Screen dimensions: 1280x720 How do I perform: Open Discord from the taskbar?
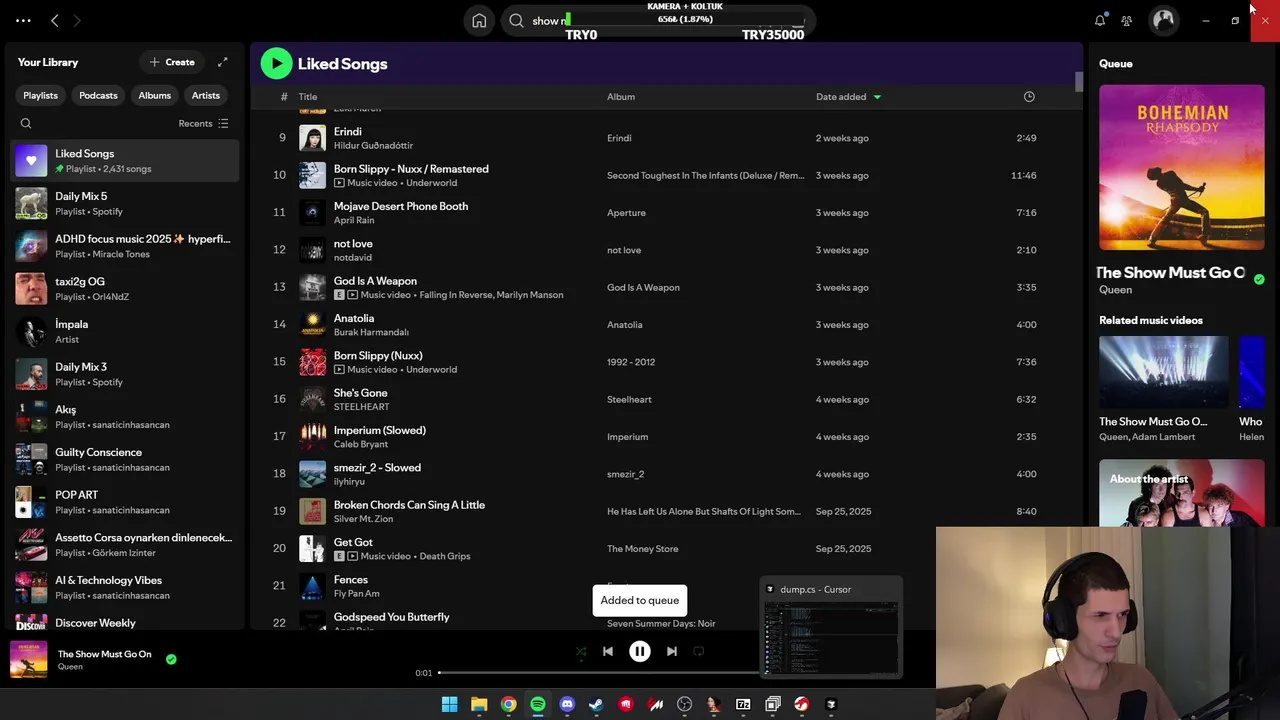click(567, 704)
